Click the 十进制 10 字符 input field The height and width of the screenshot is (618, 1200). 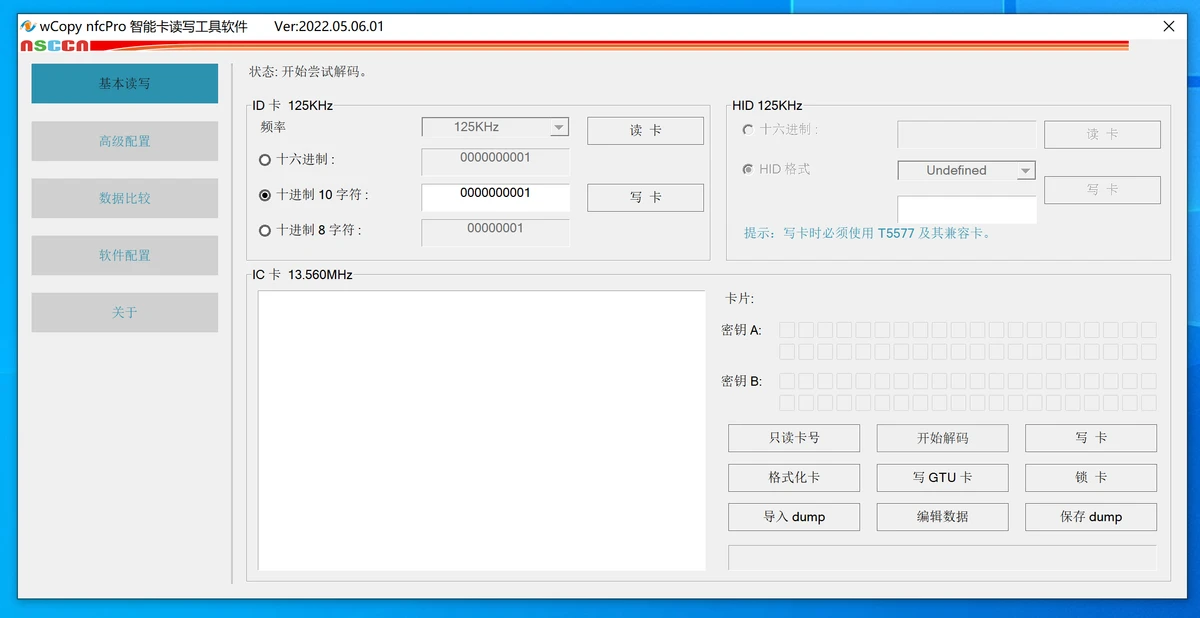pyautogui.click(x=496, y=197)
